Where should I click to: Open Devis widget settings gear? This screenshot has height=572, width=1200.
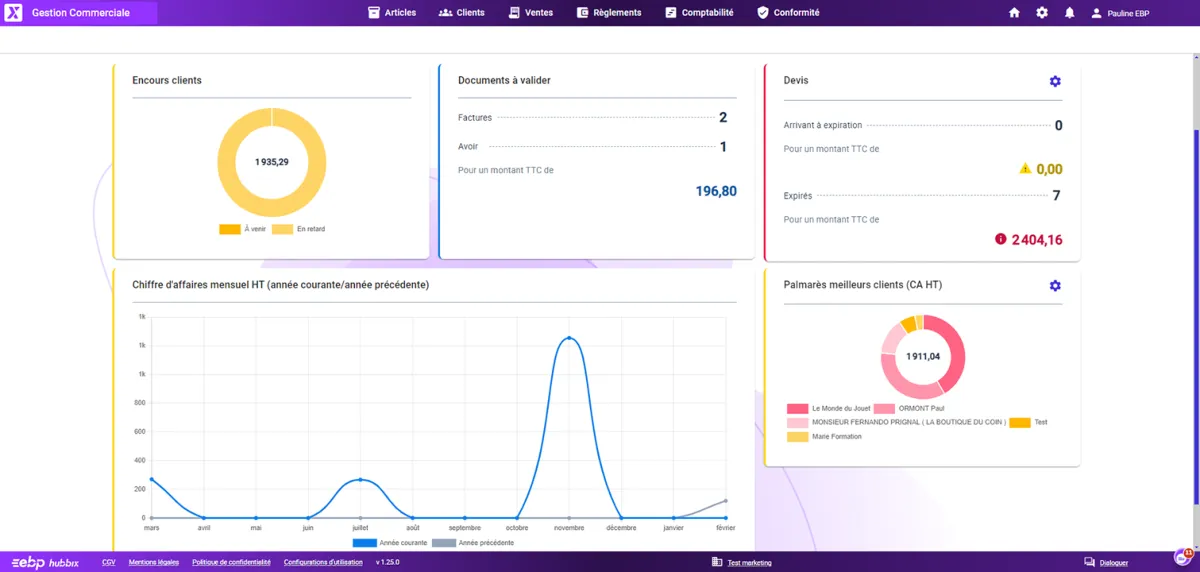[1055, 81]
